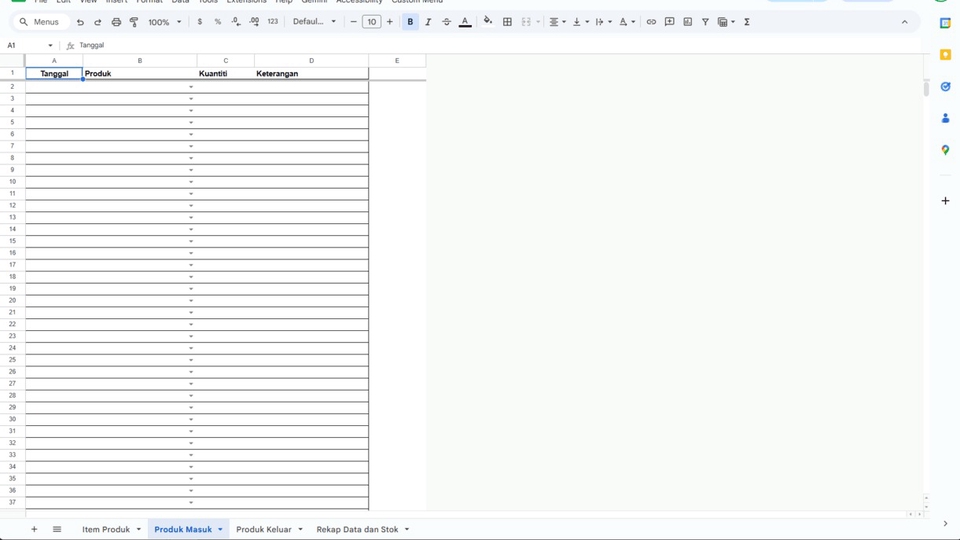960x540 pixels.
Task: Format as currency with dollar icon
Action: (200, 22)
